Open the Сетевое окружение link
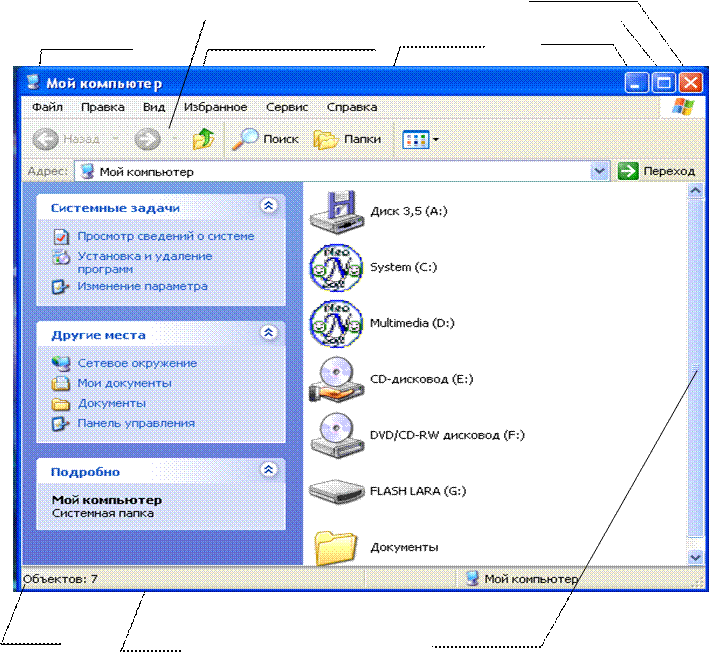Viewport: 709px width, 652px height. [137, 363]
